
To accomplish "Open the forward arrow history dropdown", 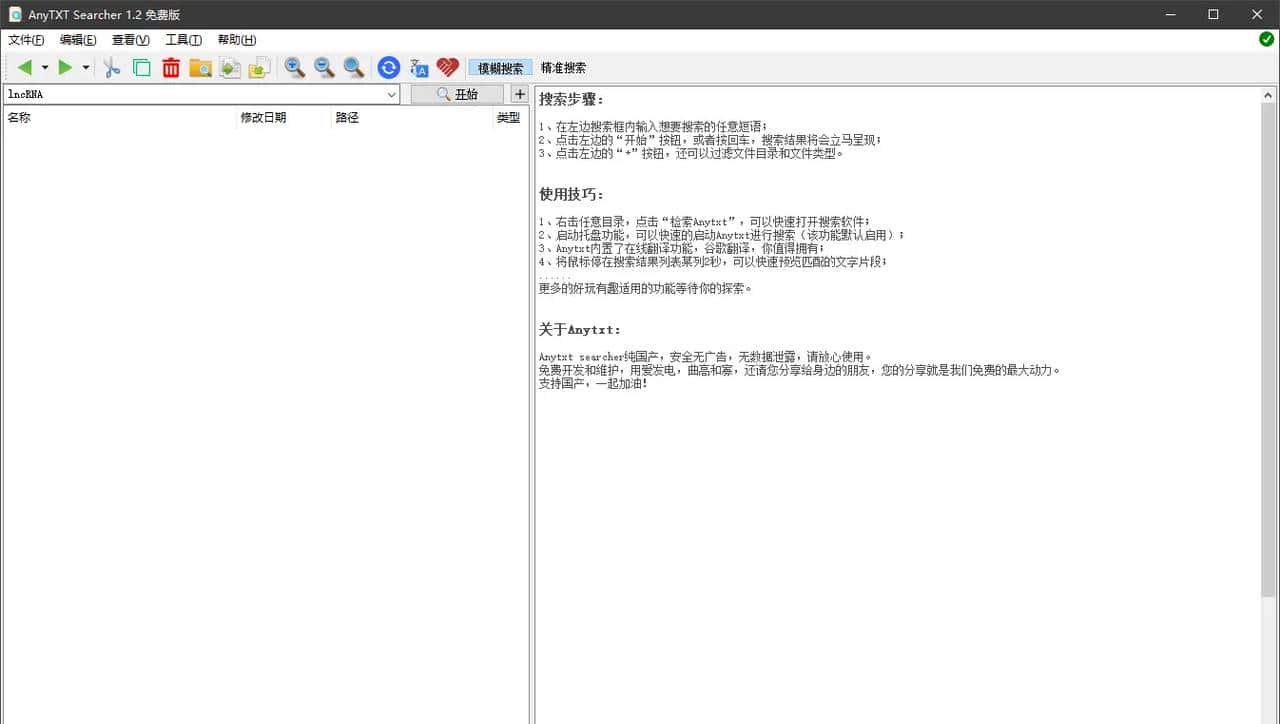I will coord(85,67).
